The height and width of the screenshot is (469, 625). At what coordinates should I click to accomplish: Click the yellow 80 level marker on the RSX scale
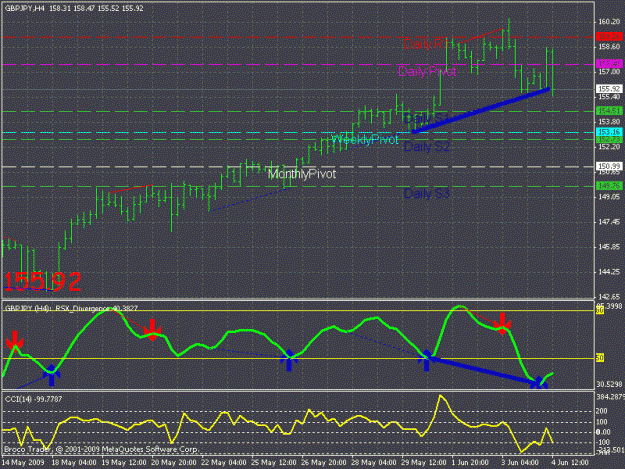click(x=600, y=311)
